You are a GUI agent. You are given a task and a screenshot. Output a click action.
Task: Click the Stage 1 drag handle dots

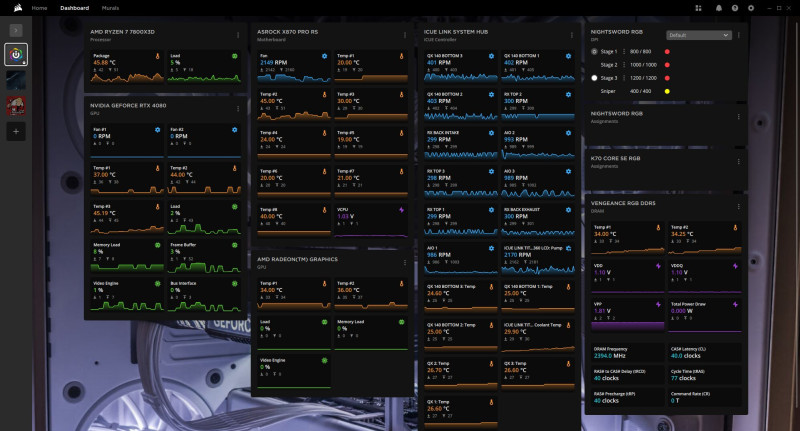point(623,52)
